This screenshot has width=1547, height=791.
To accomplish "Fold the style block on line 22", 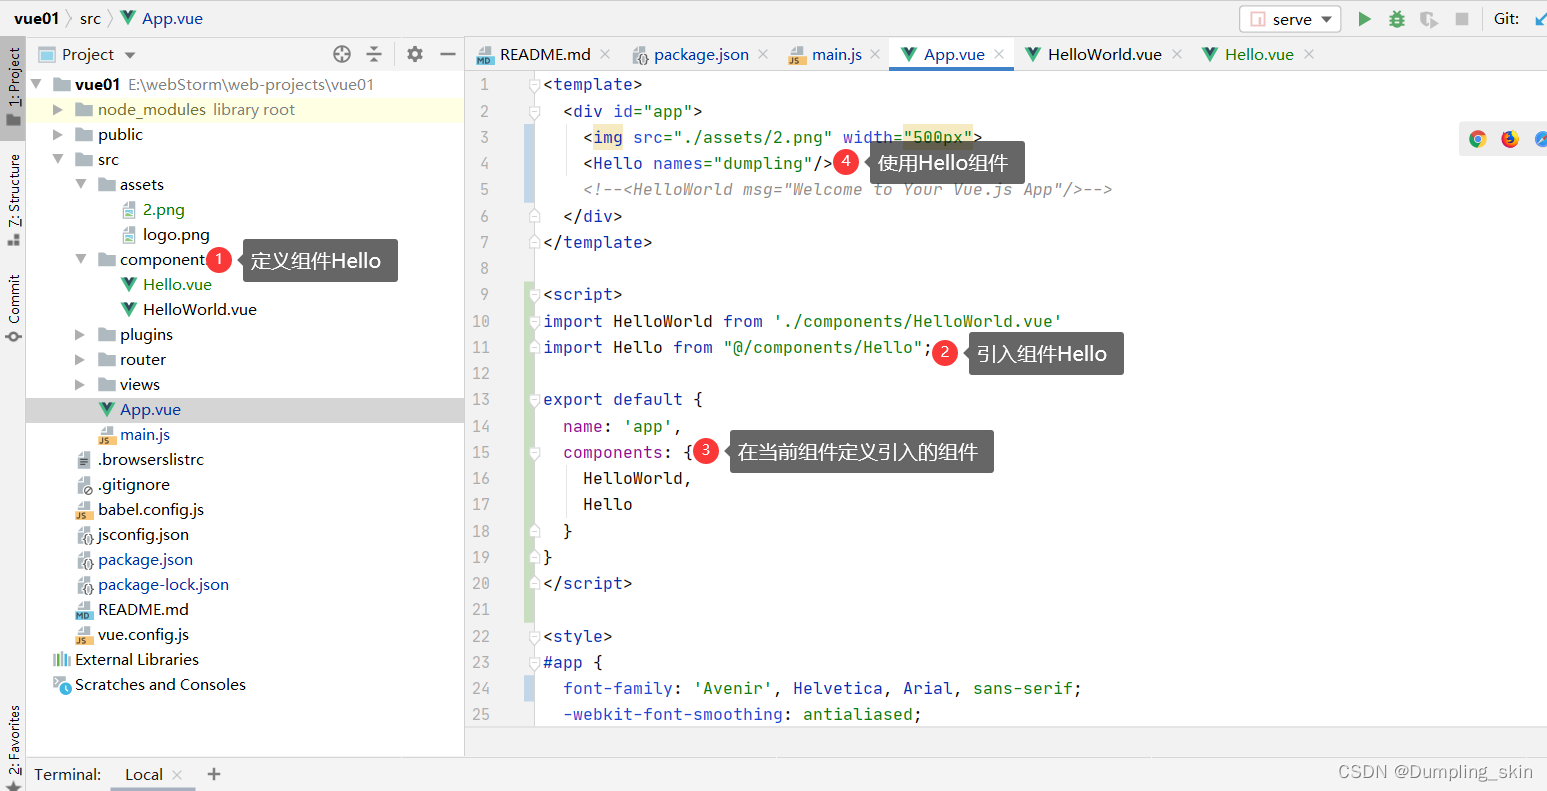I will 534,637.
